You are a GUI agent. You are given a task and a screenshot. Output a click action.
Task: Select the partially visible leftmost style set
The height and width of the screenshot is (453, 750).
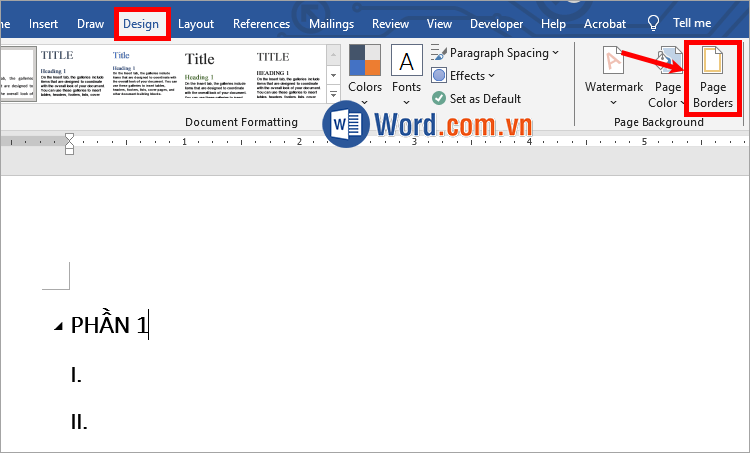(x=18, y=74)
